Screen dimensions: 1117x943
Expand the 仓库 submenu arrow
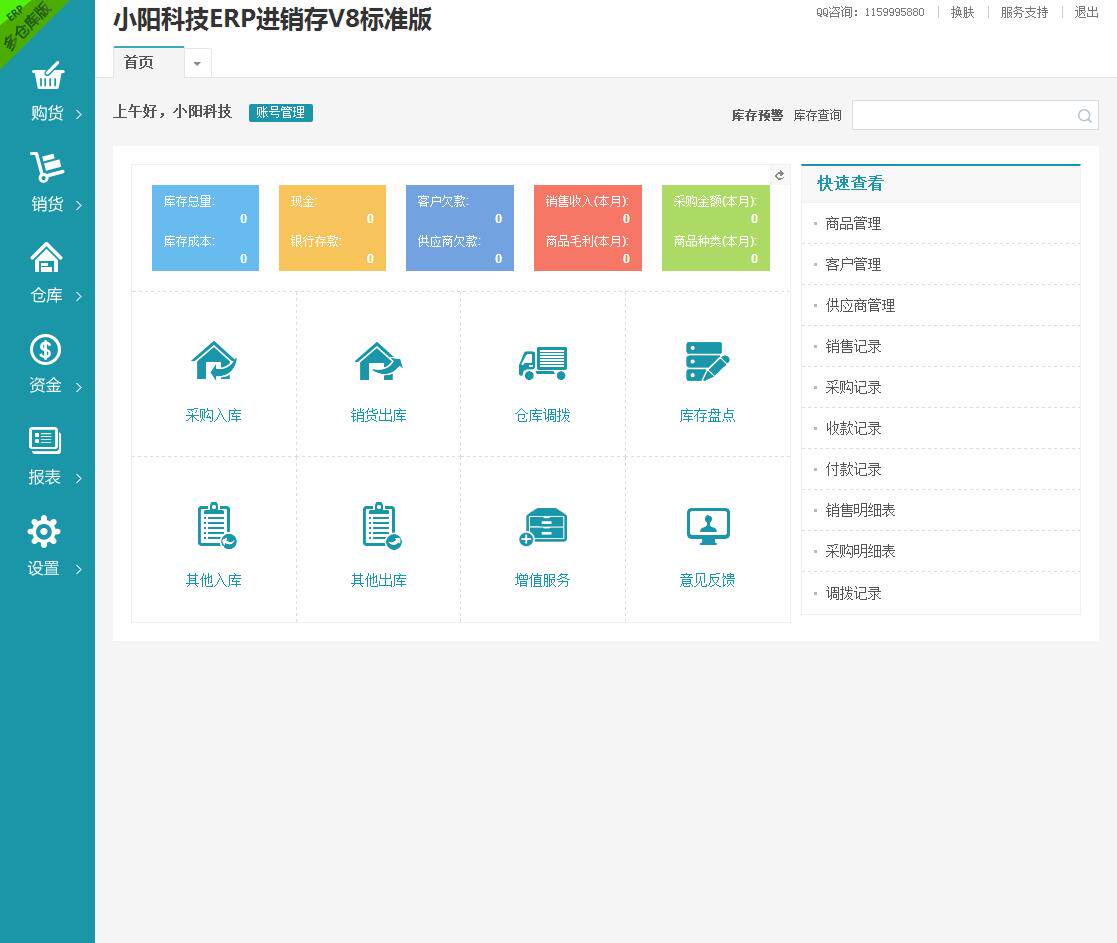[x=78, y=296]
